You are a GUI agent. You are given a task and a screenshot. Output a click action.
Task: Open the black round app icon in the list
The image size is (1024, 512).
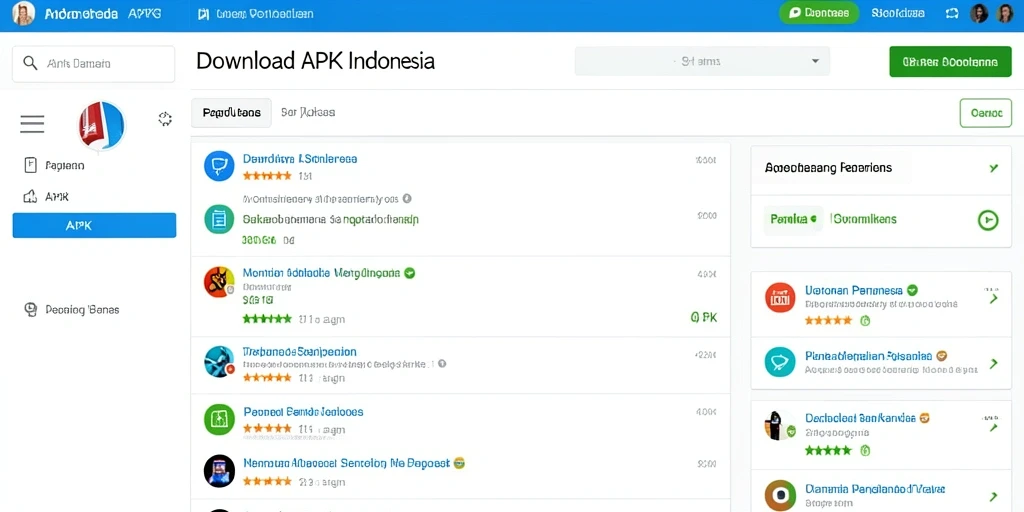pos(219,470)
